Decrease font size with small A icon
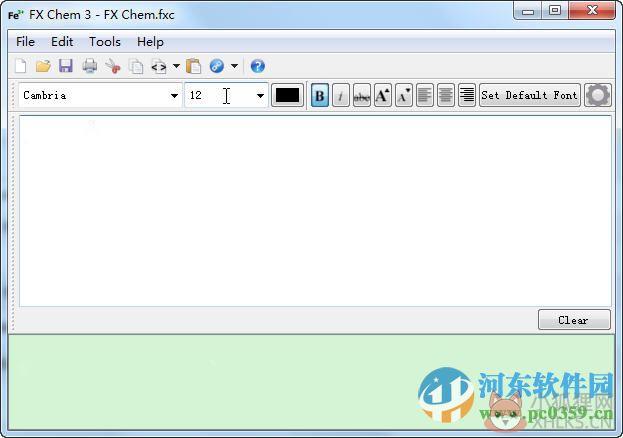 tap(404, 95)
